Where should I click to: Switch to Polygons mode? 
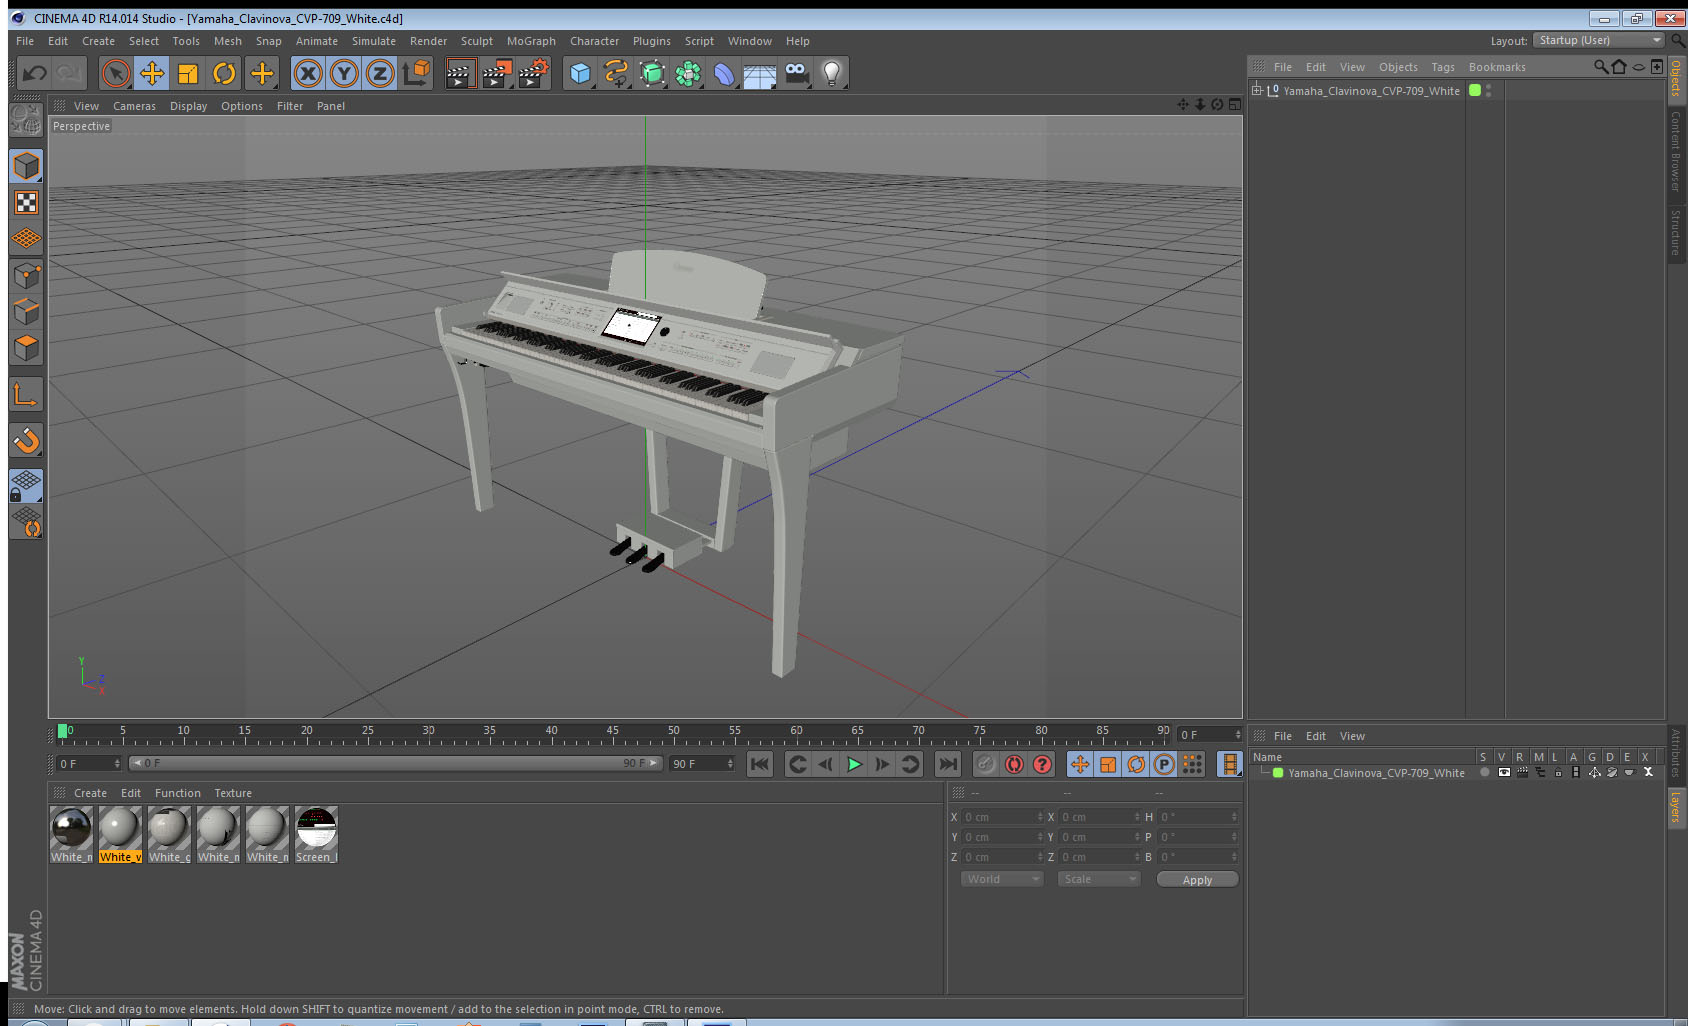[26, 348]
